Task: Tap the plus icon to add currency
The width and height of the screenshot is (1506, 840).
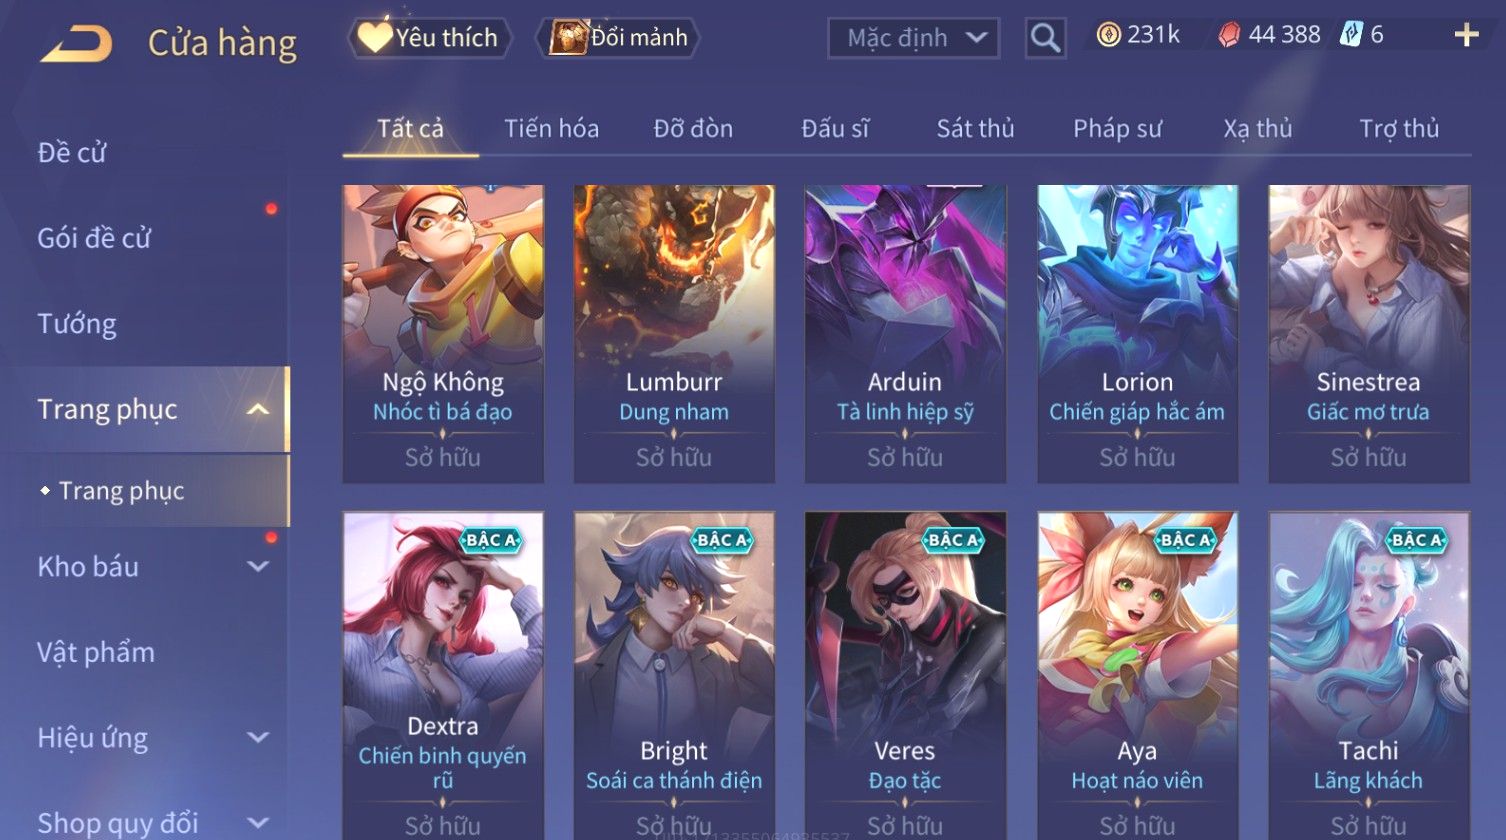Action: click(1466, 36)
